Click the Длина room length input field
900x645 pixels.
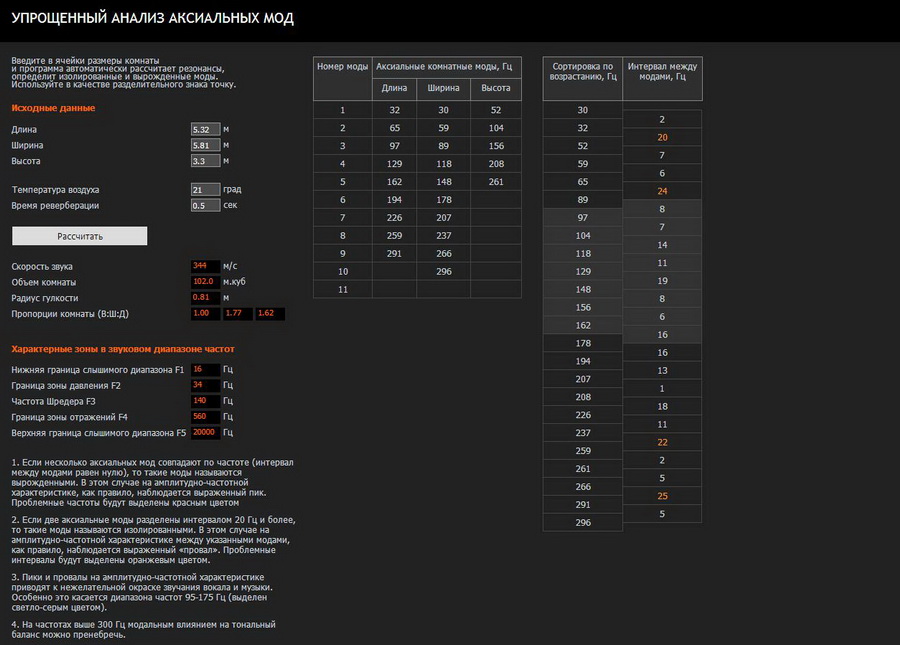(205, 130)
